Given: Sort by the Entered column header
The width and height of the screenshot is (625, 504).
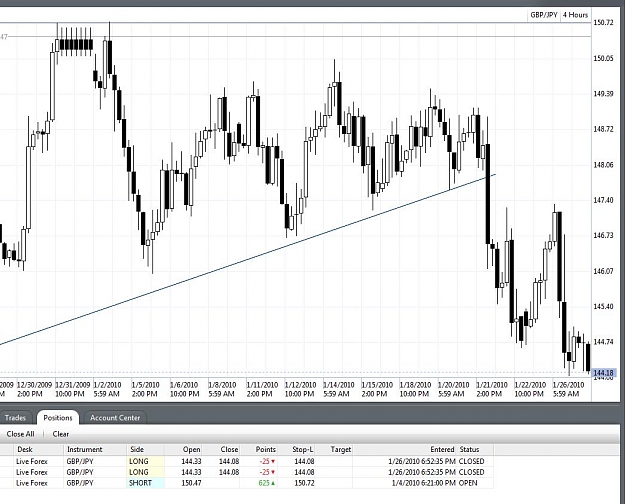Looking at the screenshot, I should point(405,449).
